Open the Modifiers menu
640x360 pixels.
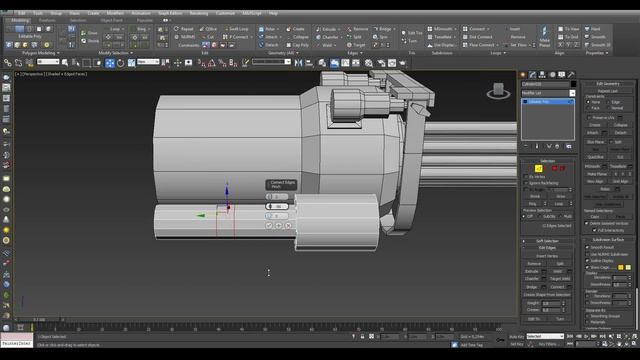click(115, 13)
